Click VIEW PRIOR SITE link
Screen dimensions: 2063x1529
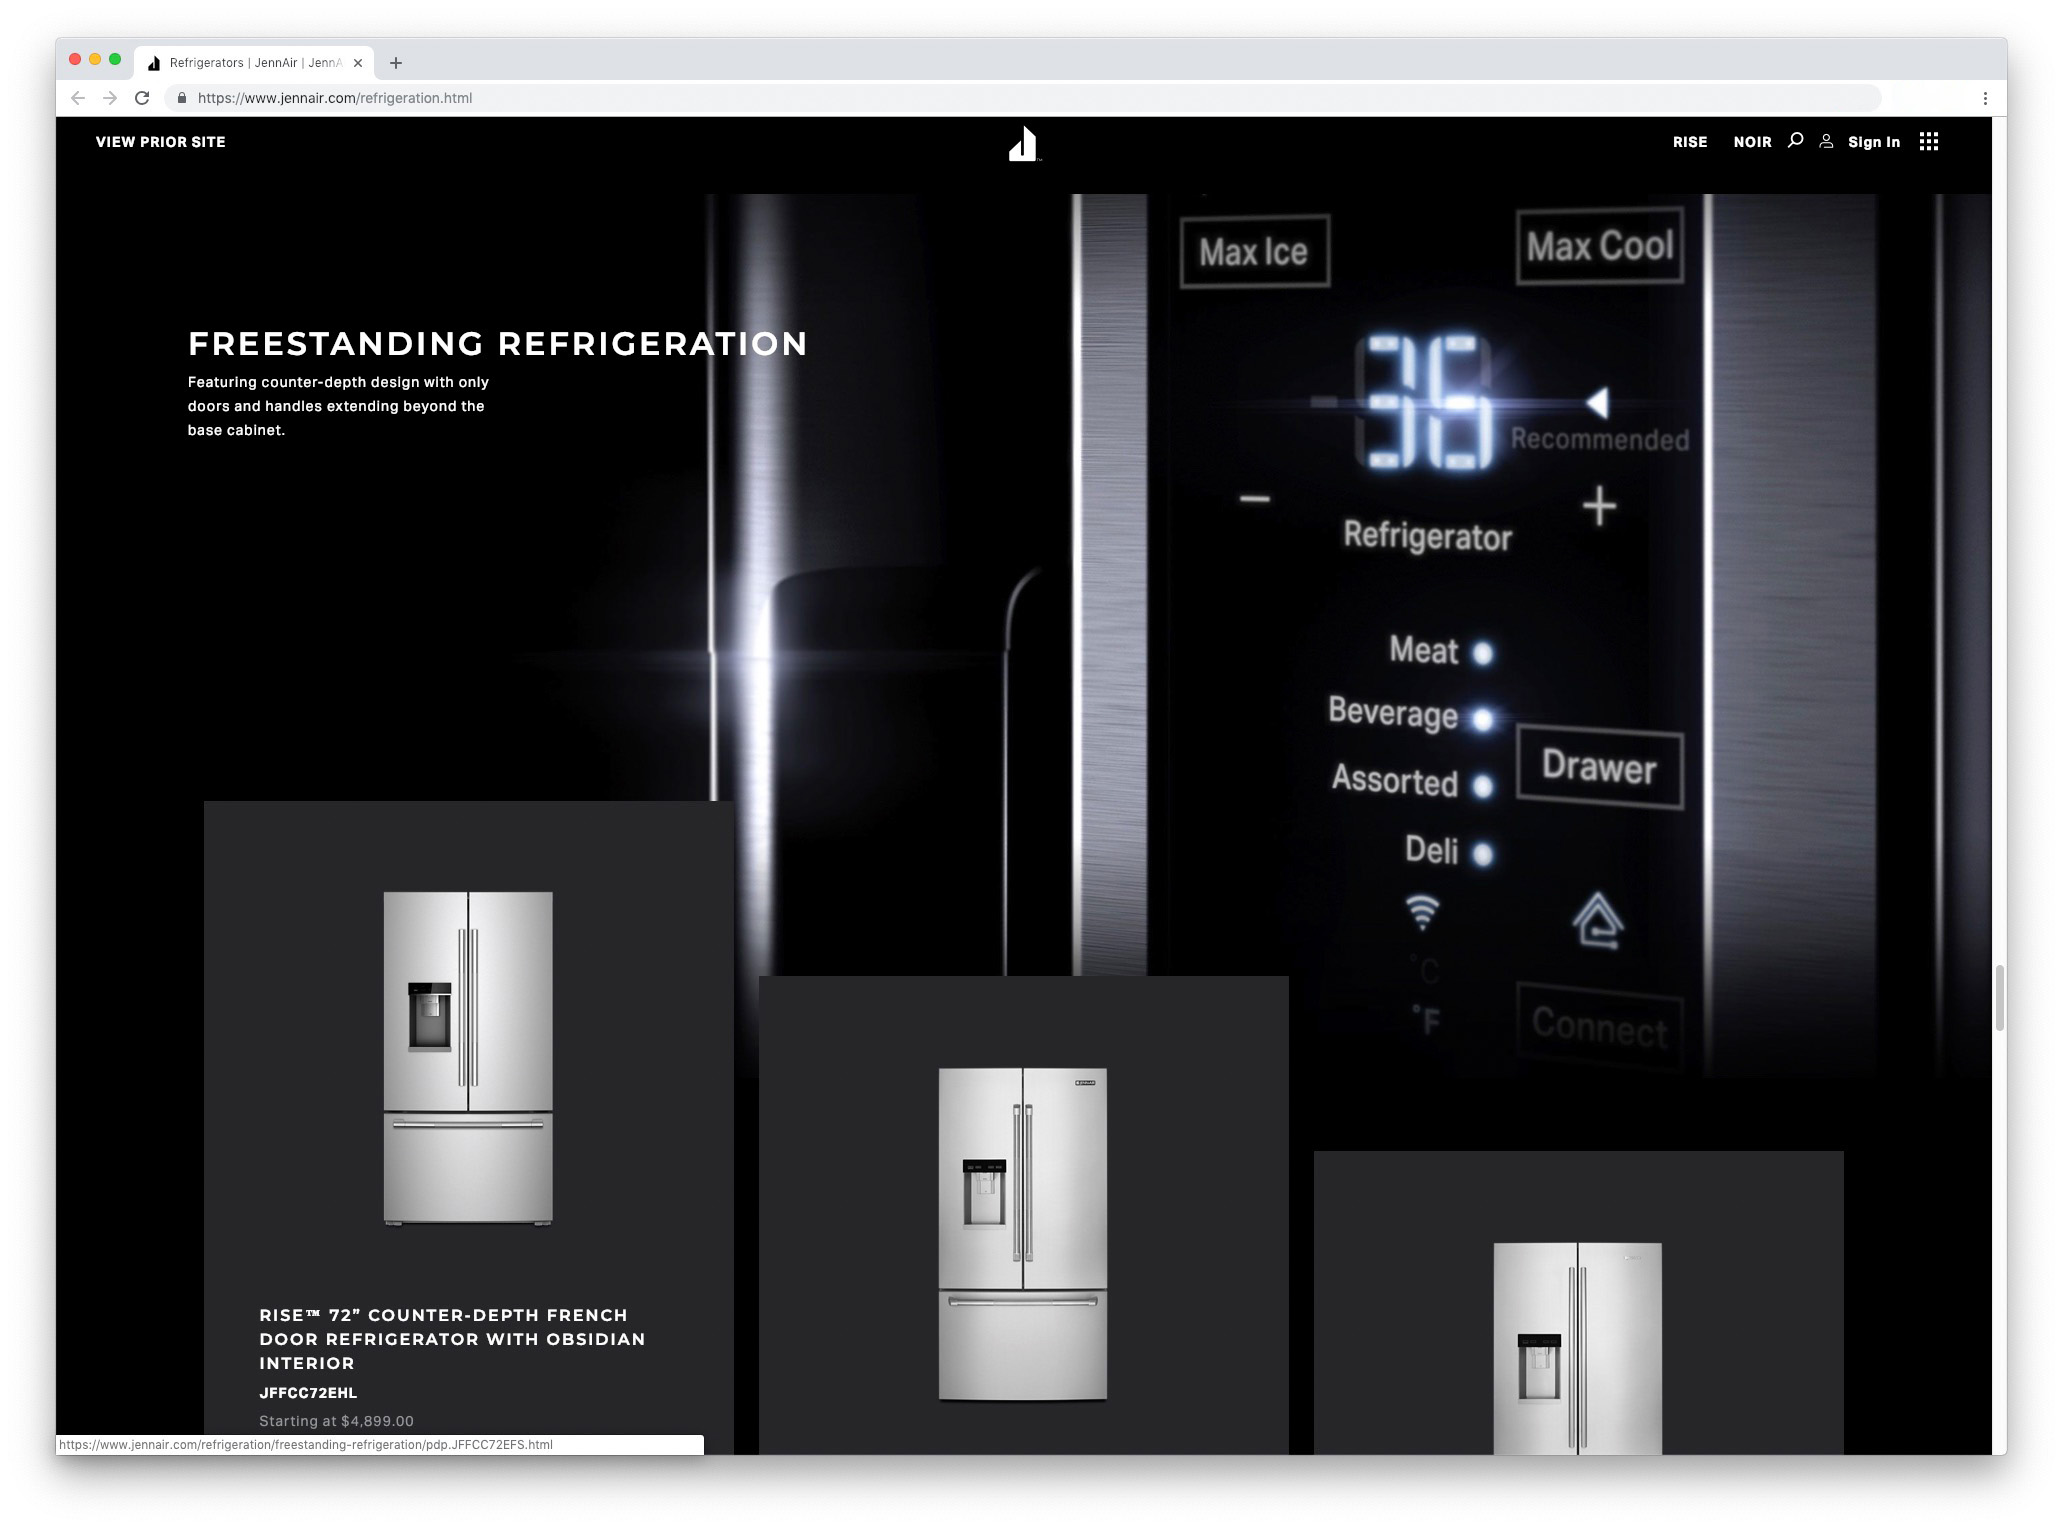click(x=161, y=142)
